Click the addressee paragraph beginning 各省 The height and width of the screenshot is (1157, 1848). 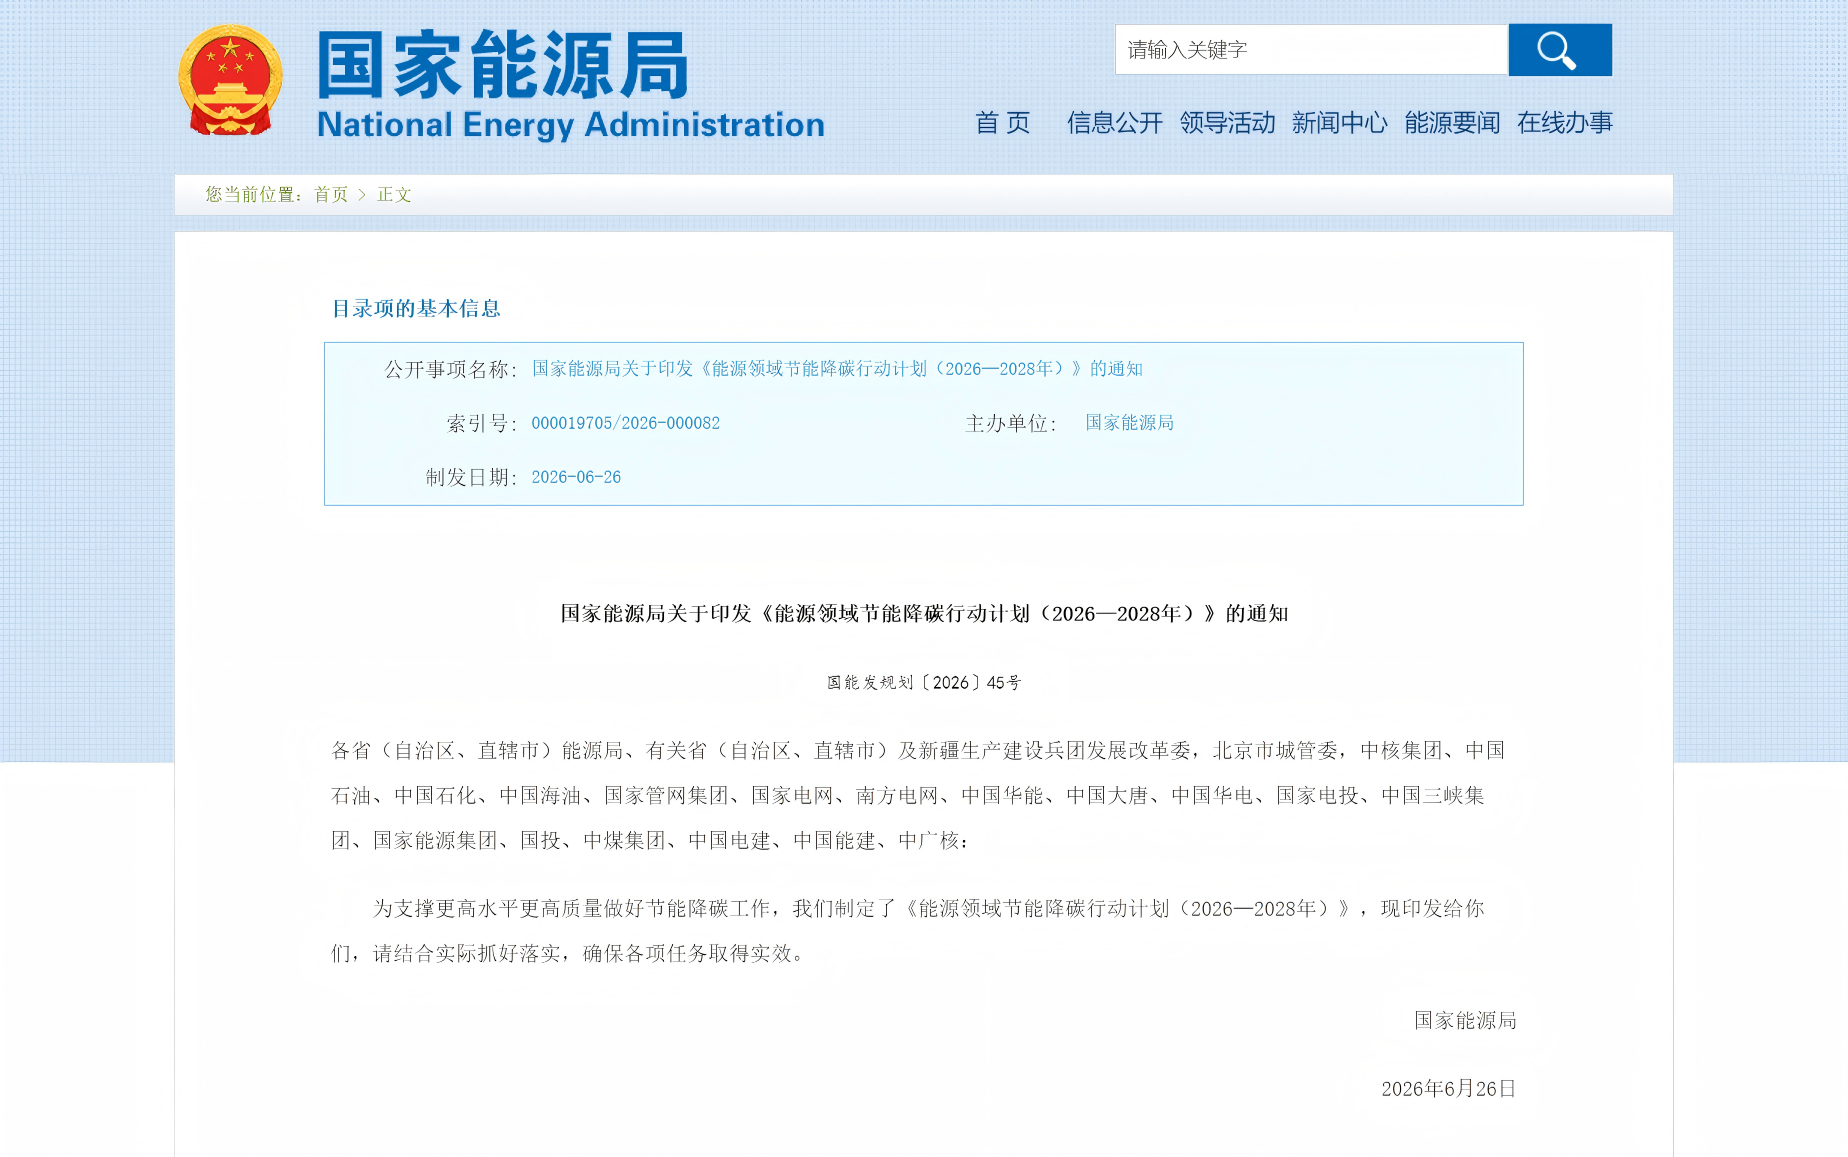click(918, 795)
